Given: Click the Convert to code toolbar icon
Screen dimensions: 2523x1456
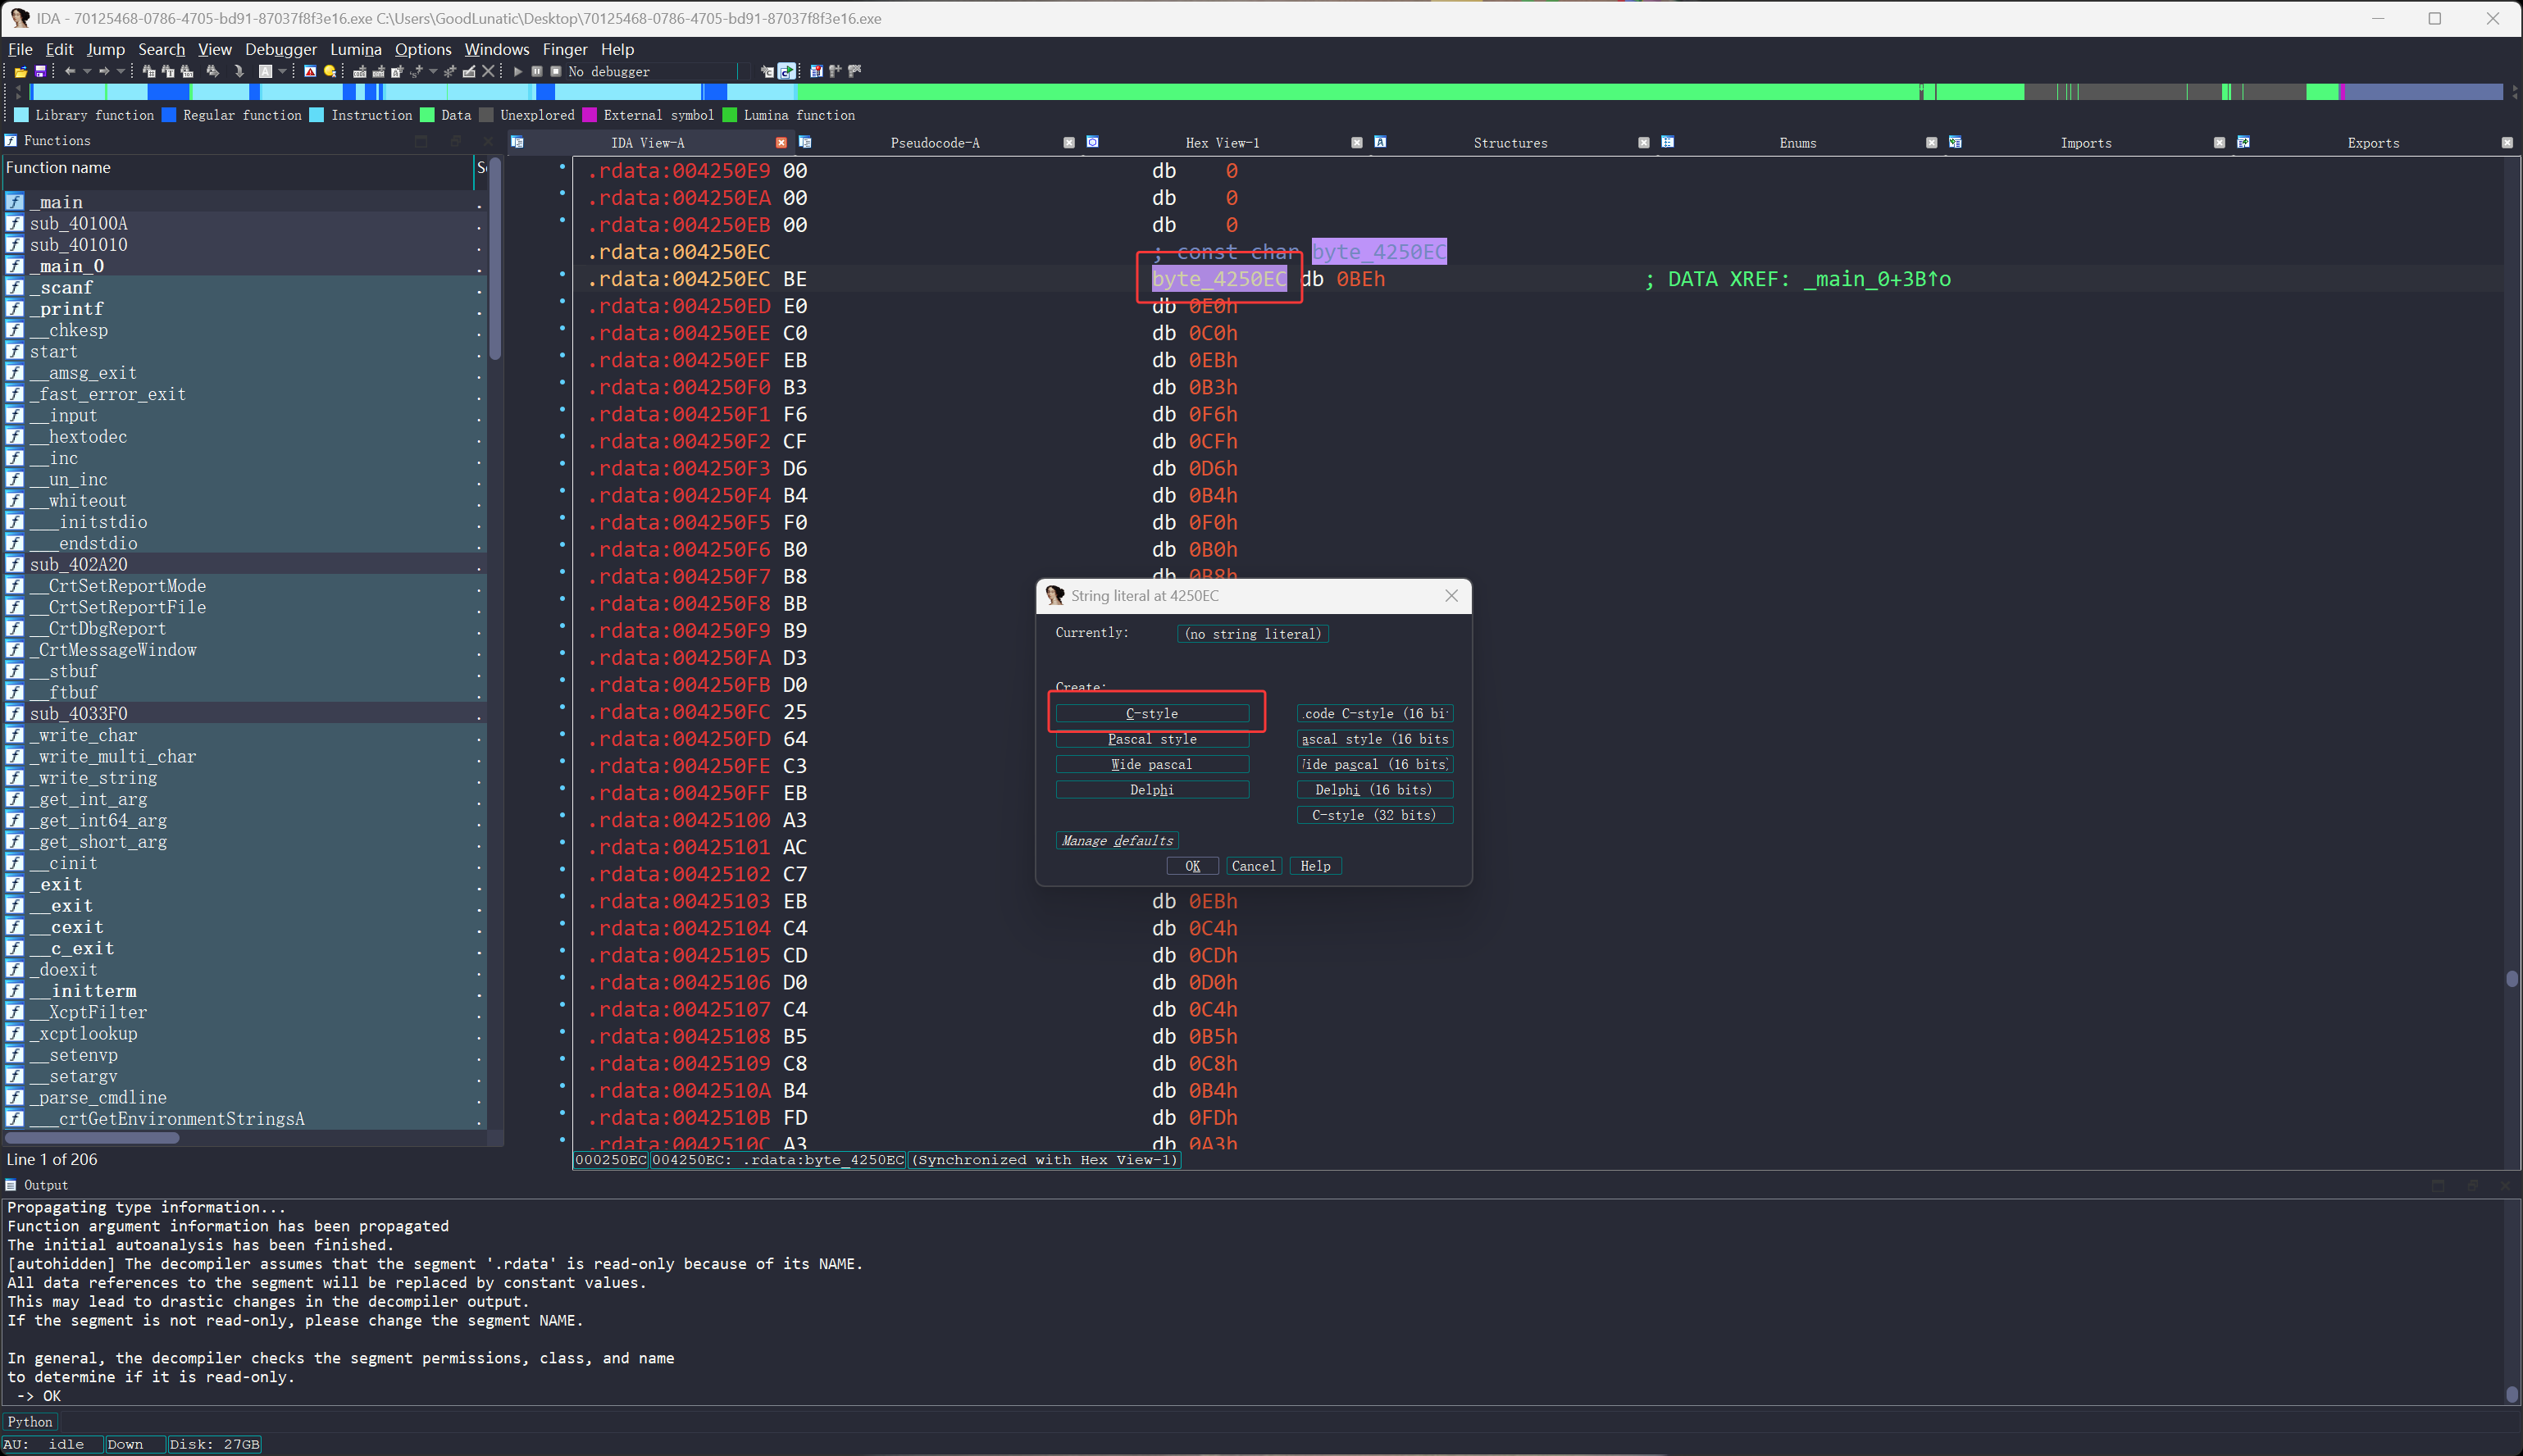Looking at the screenshot, I should tap(360, 72).
